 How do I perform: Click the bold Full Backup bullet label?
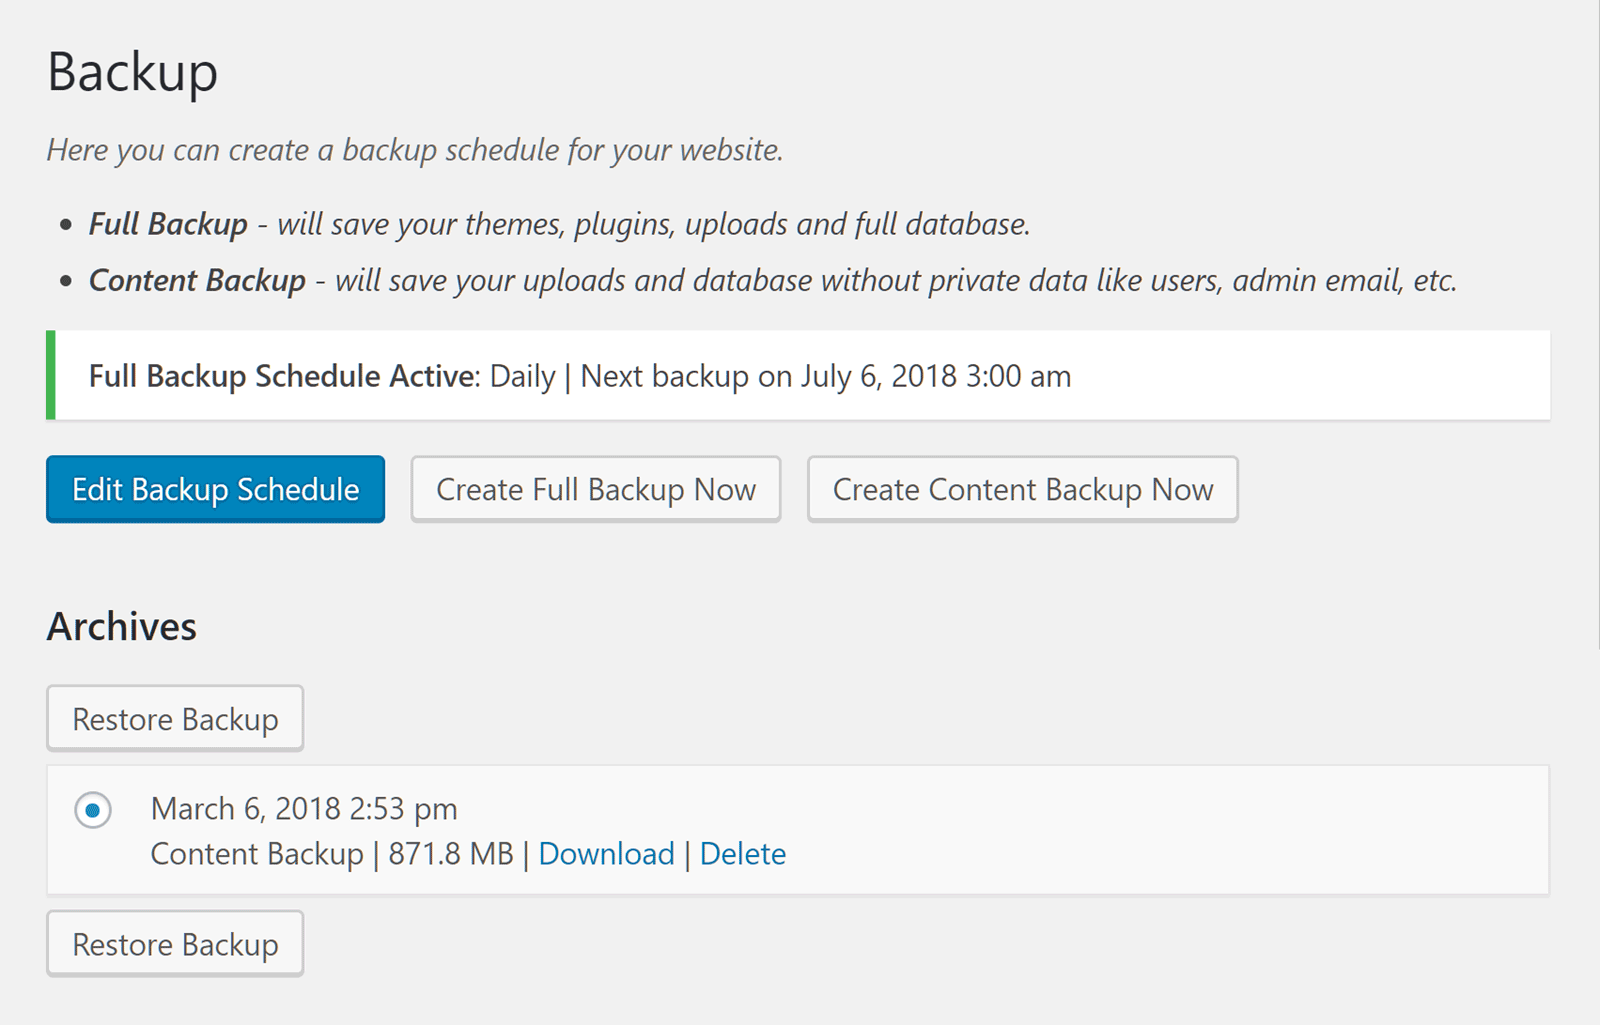pos(168,224)
